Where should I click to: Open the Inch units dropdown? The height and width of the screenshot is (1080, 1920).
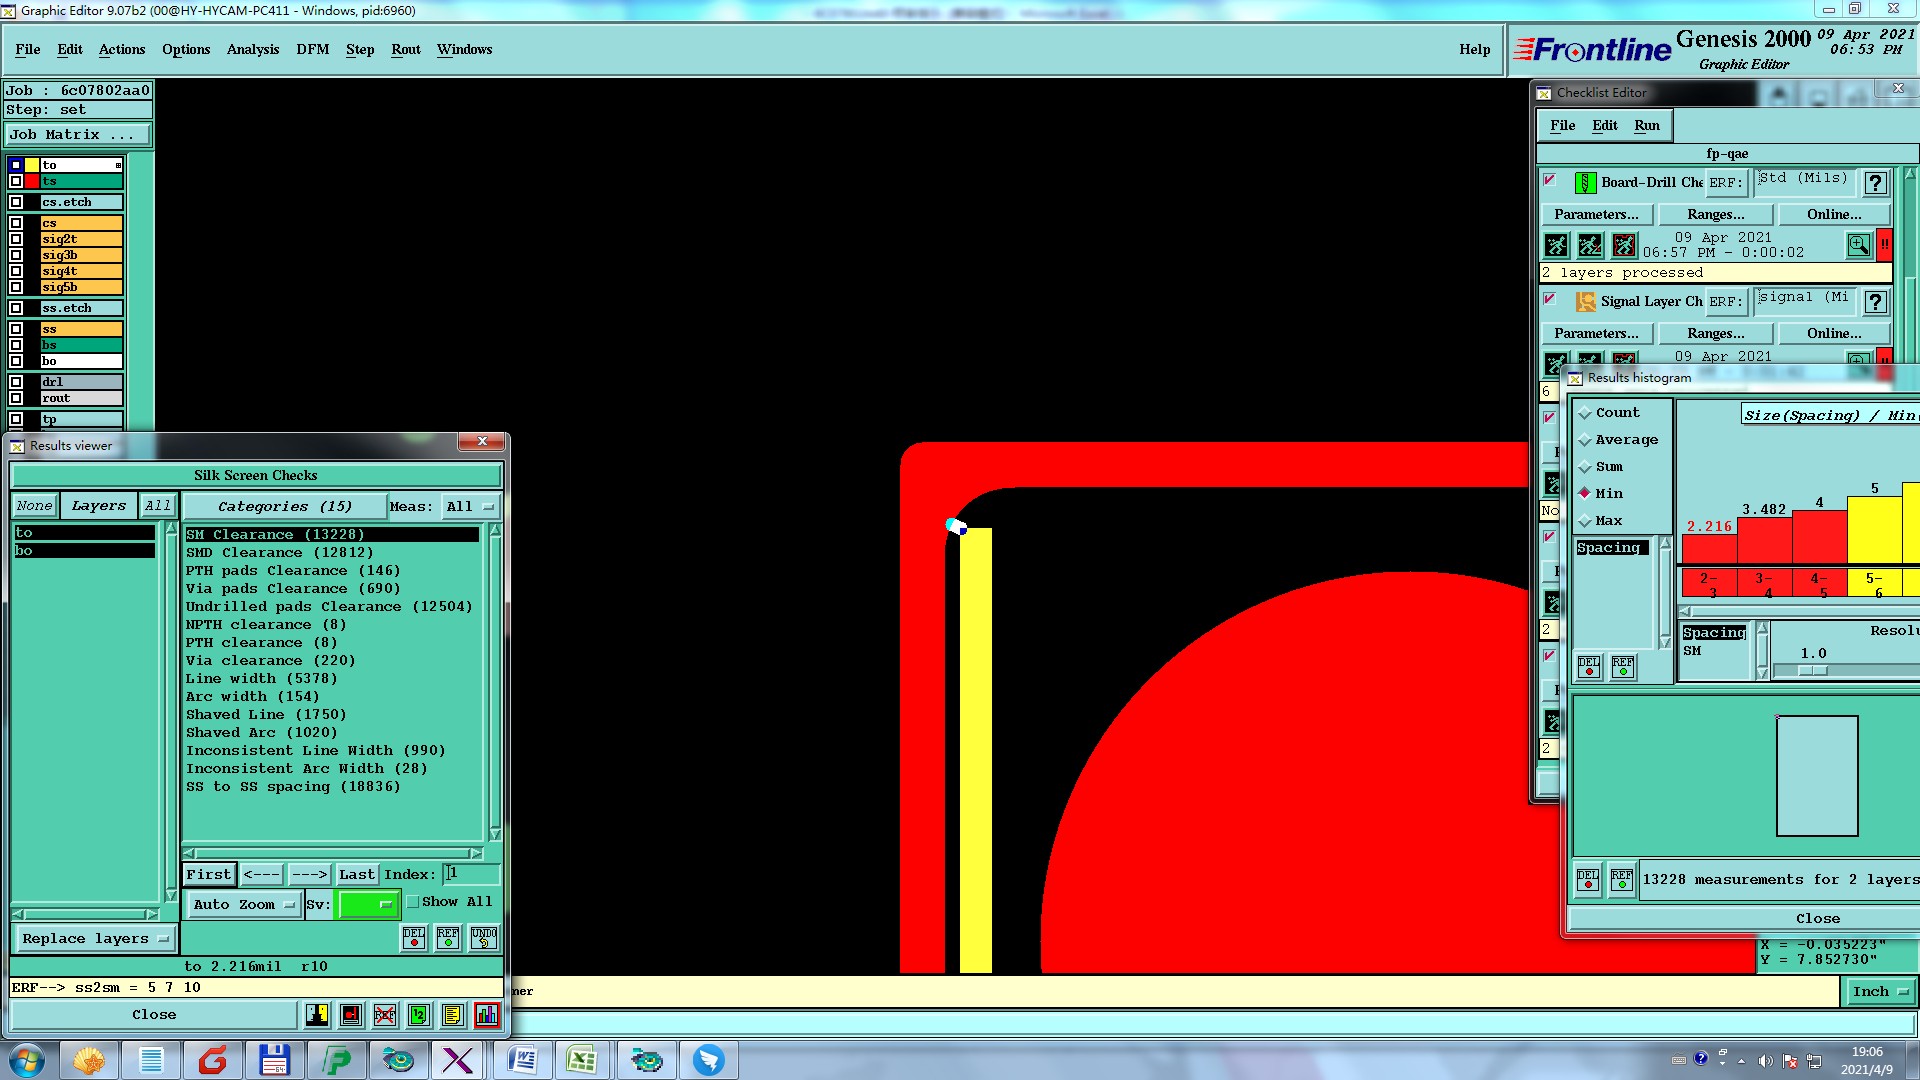pos(1879,992)
